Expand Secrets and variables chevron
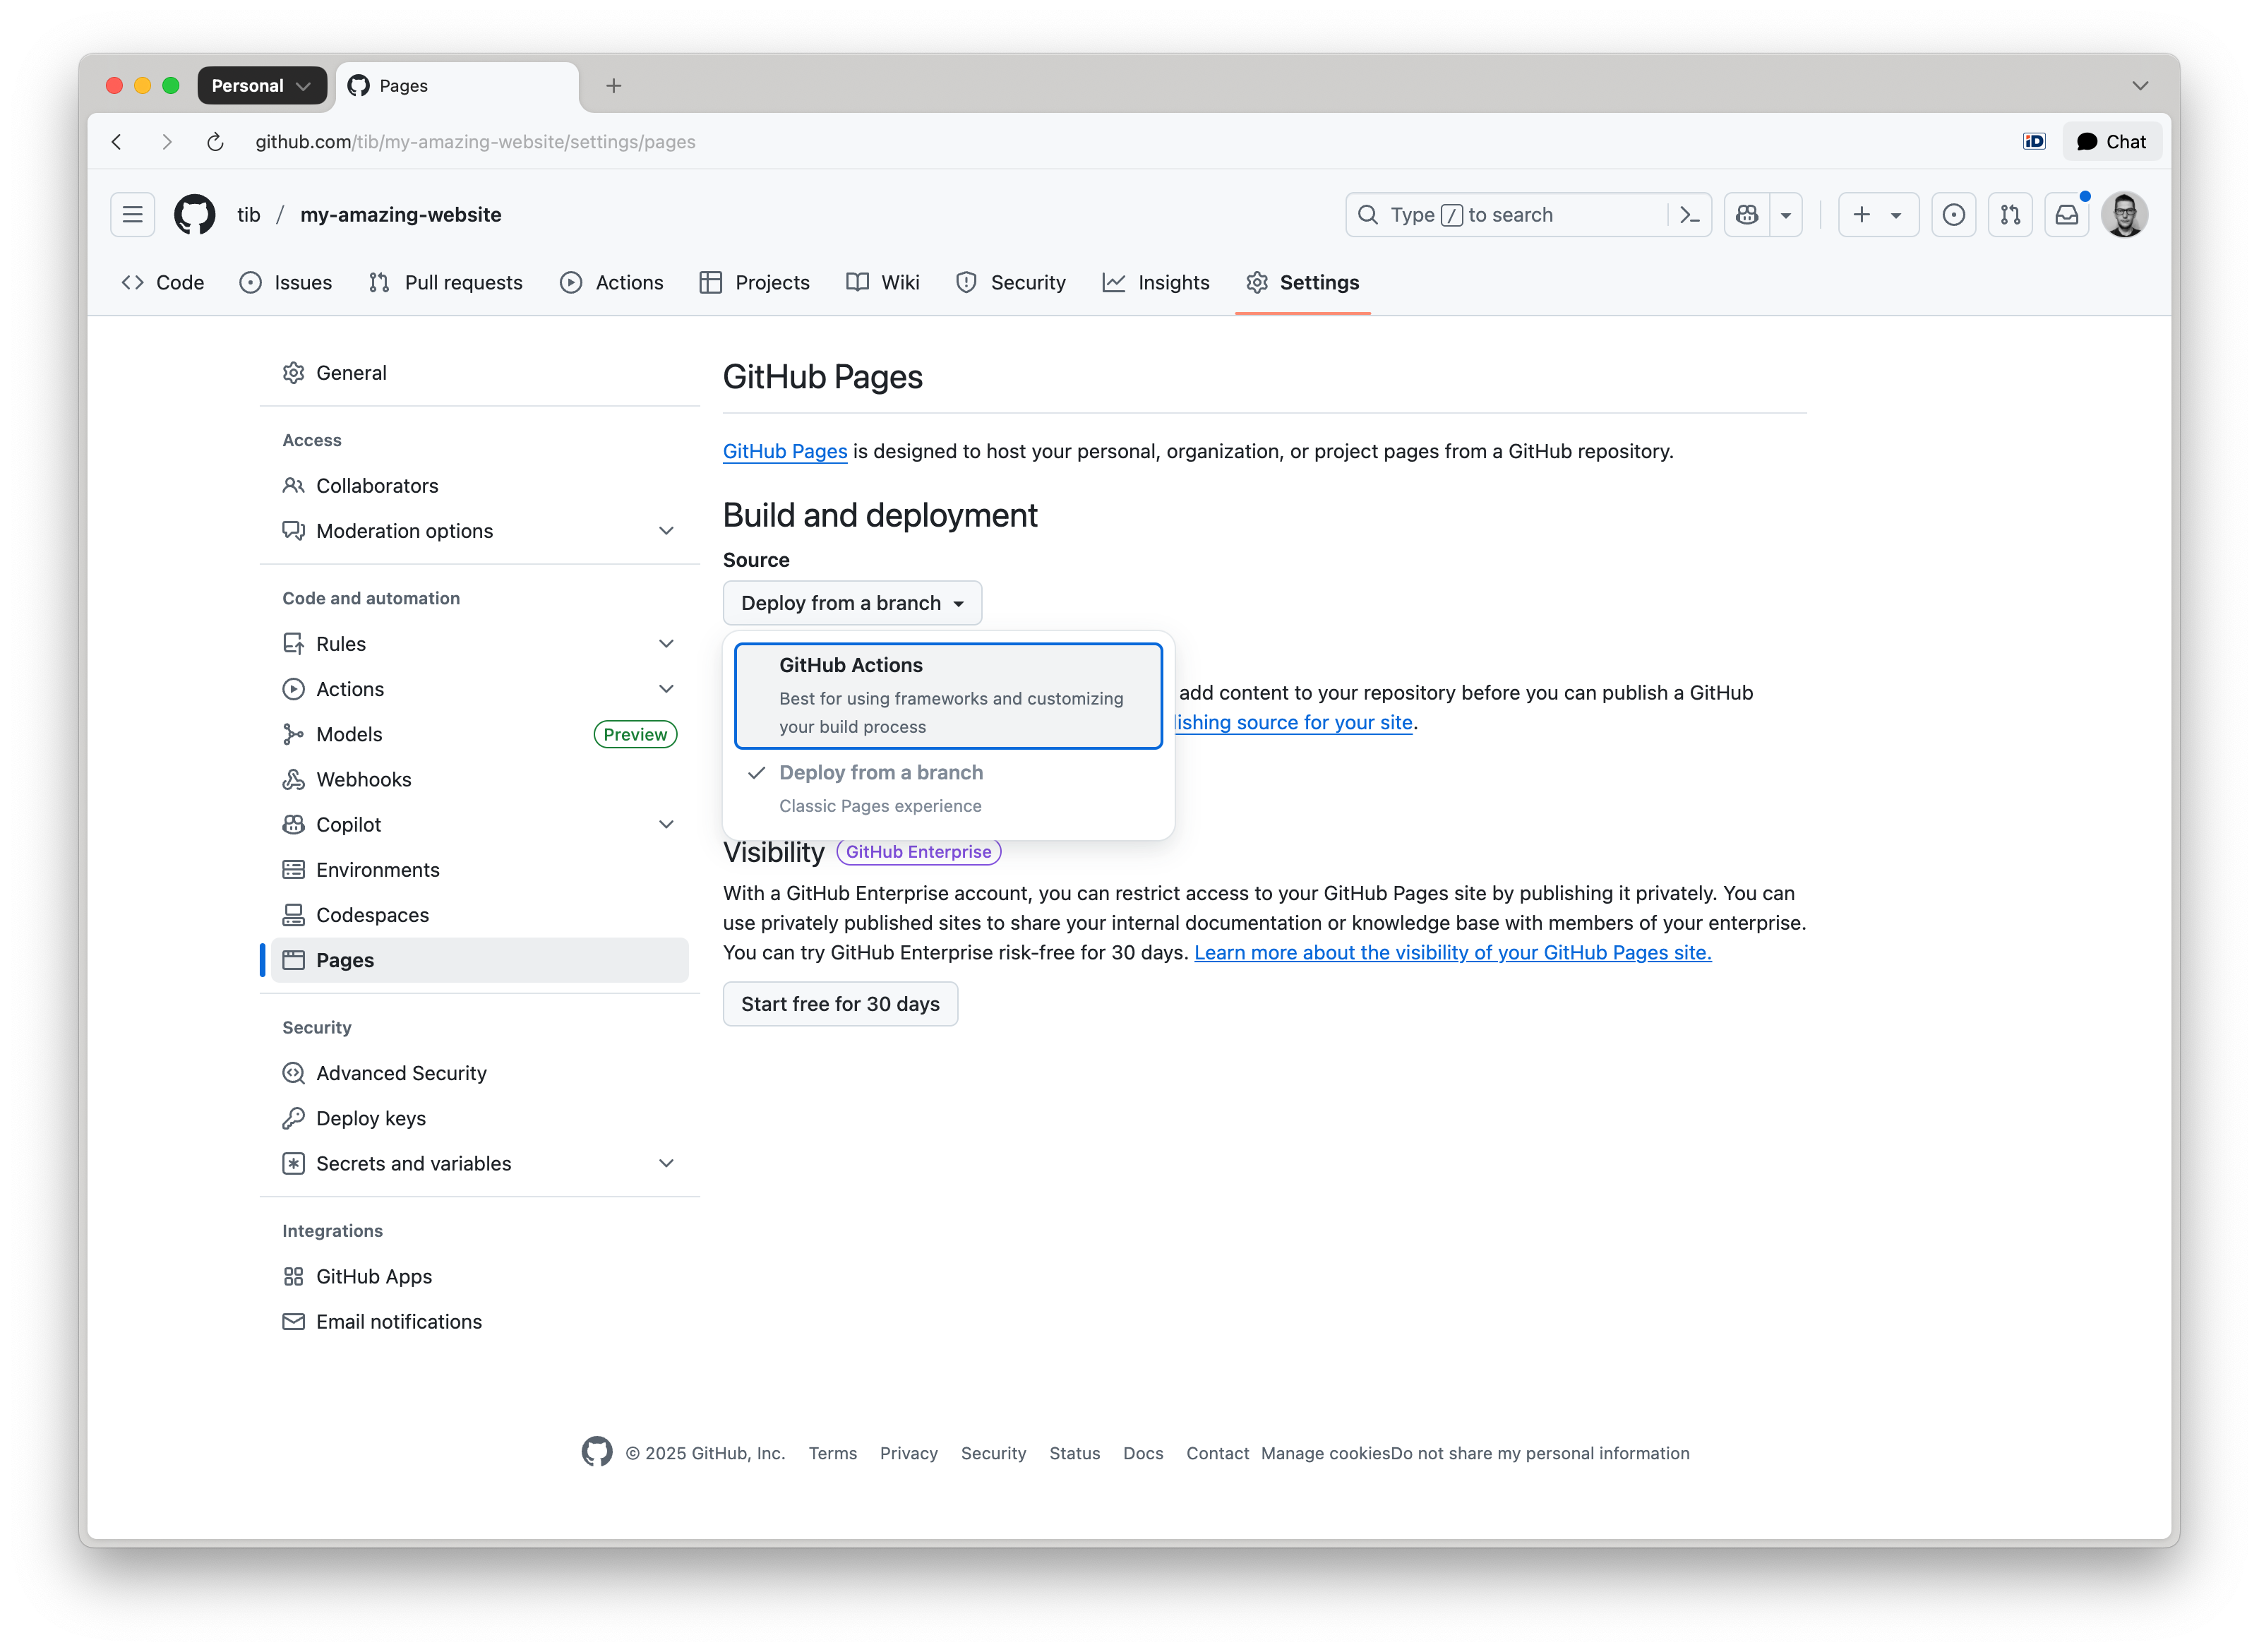2259x1652 pixels. [666, 1164]
